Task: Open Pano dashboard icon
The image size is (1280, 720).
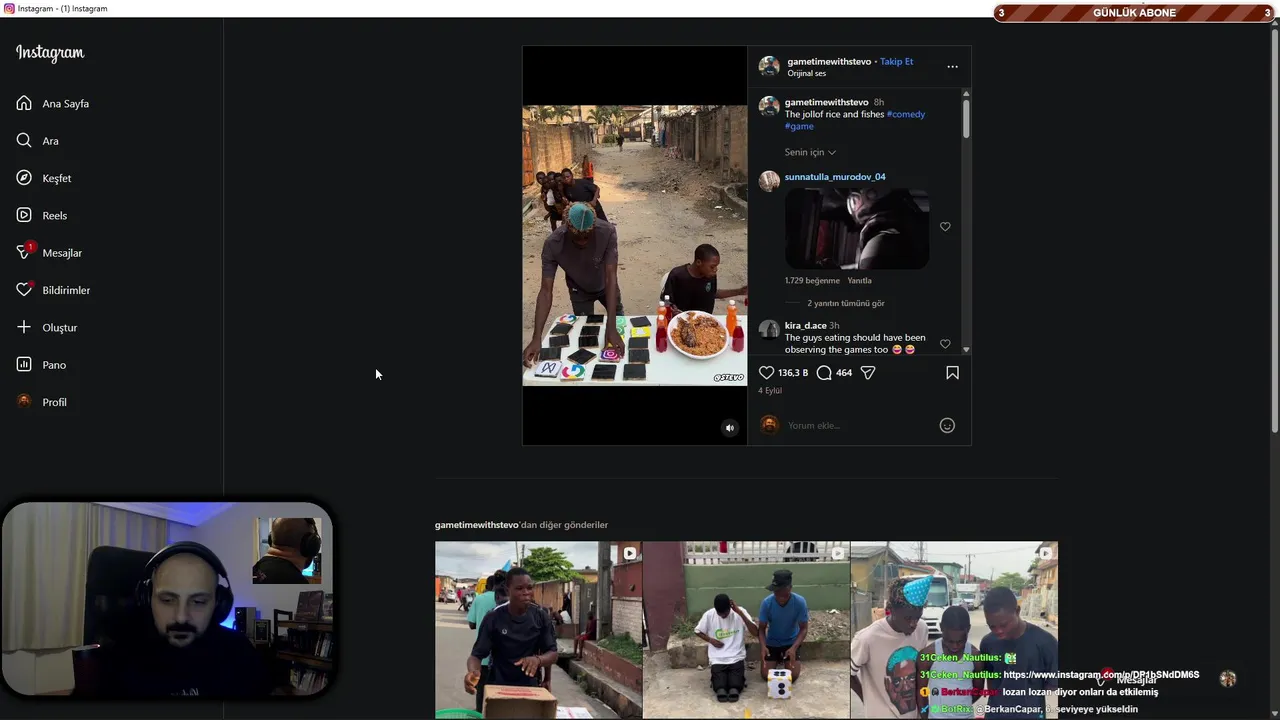Action: point(24,365)
